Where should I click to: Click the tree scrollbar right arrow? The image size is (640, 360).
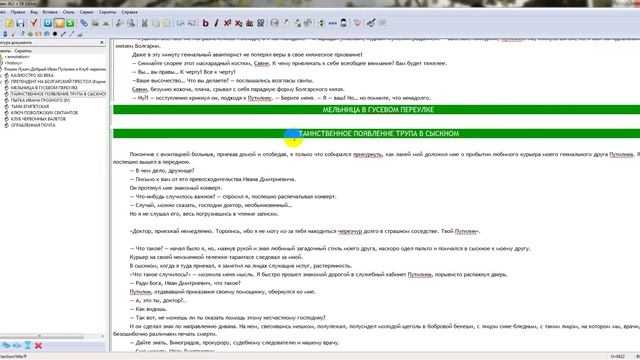coord(102,336)
